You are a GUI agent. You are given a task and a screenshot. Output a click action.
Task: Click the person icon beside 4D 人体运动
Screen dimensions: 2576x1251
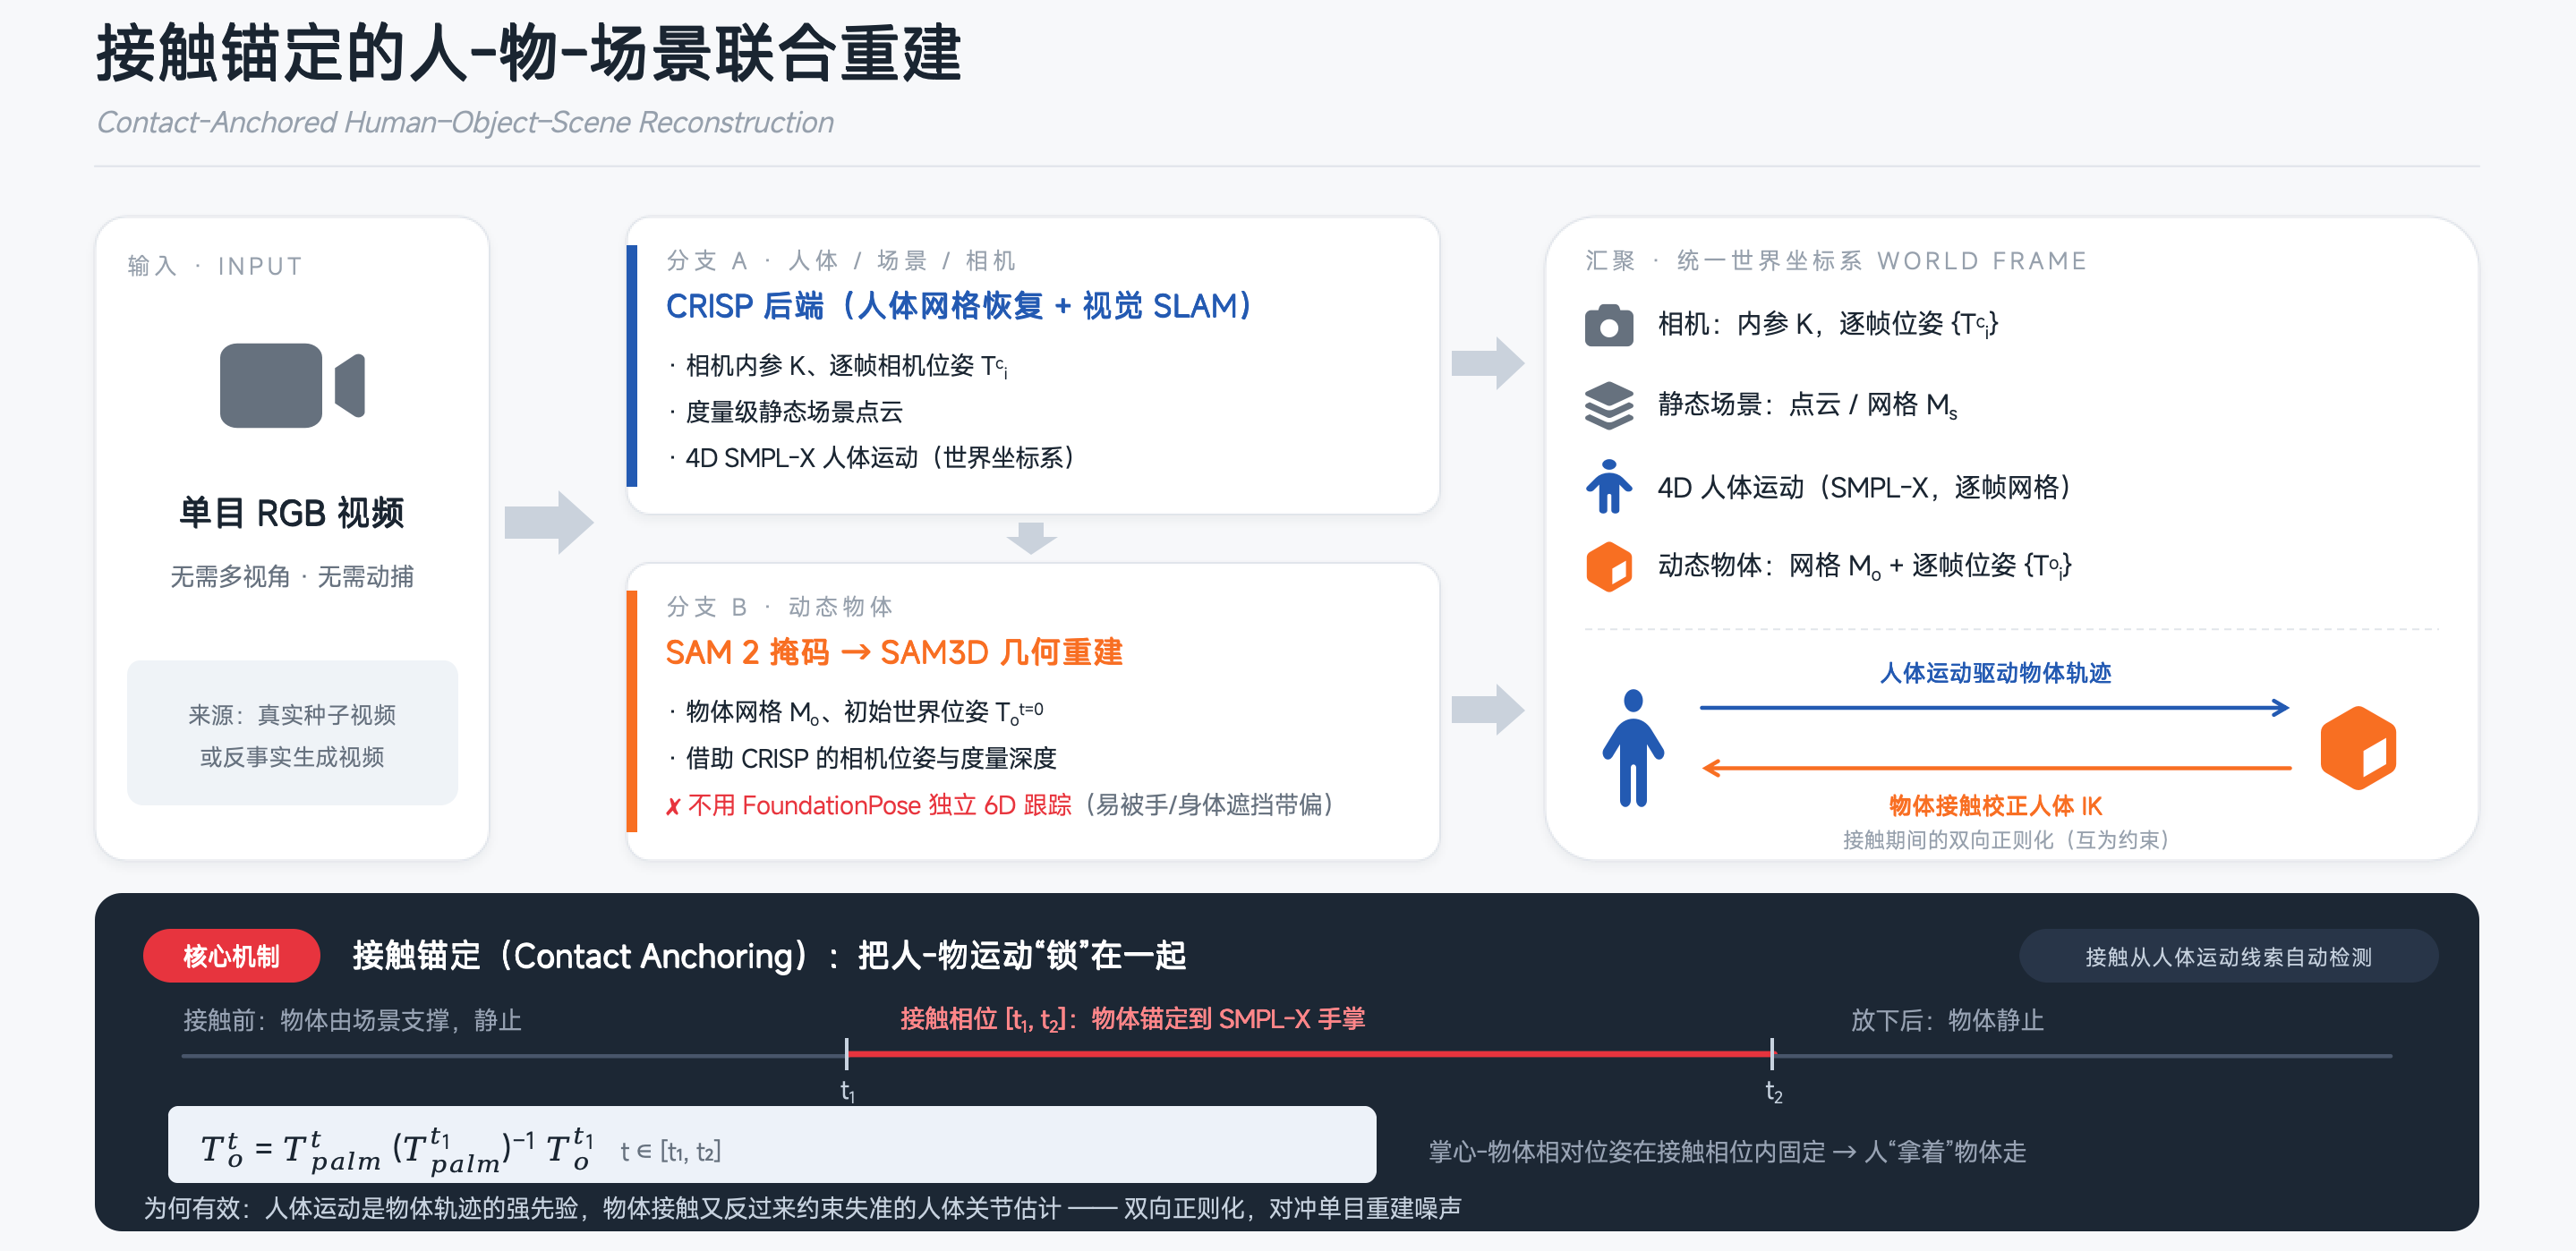(1608, 487)
